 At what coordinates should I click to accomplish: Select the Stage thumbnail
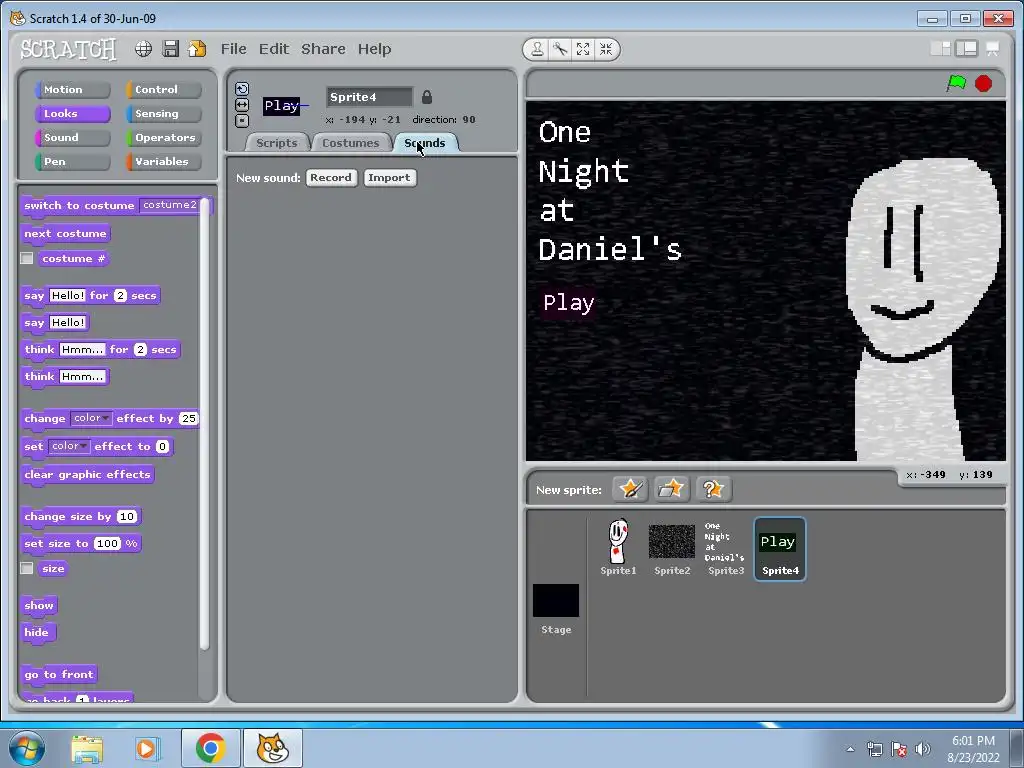[556, 608]
